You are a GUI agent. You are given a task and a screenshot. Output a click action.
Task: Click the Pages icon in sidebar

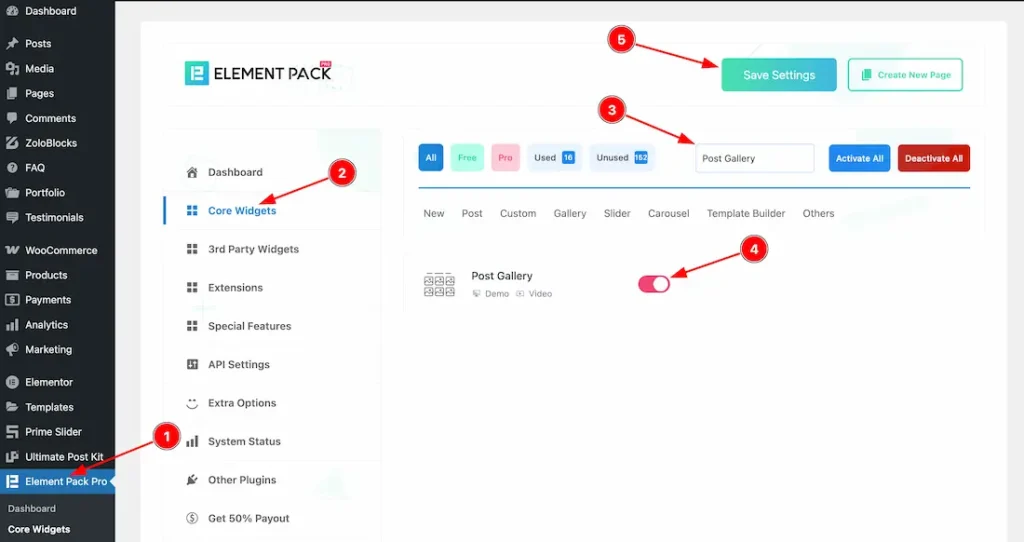pos(12,93)
